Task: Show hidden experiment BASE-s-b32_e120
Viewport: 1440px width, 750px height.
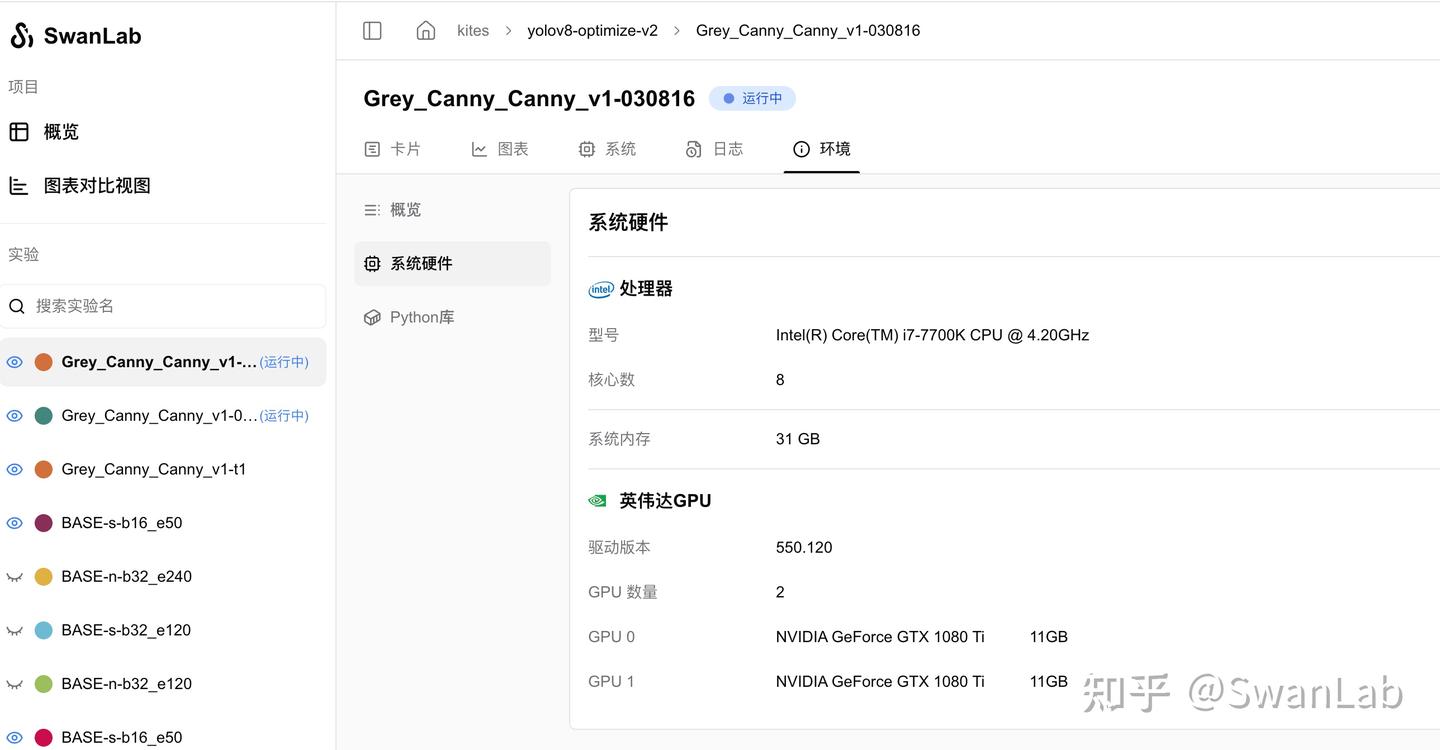Action: click(x=15, y=631)
